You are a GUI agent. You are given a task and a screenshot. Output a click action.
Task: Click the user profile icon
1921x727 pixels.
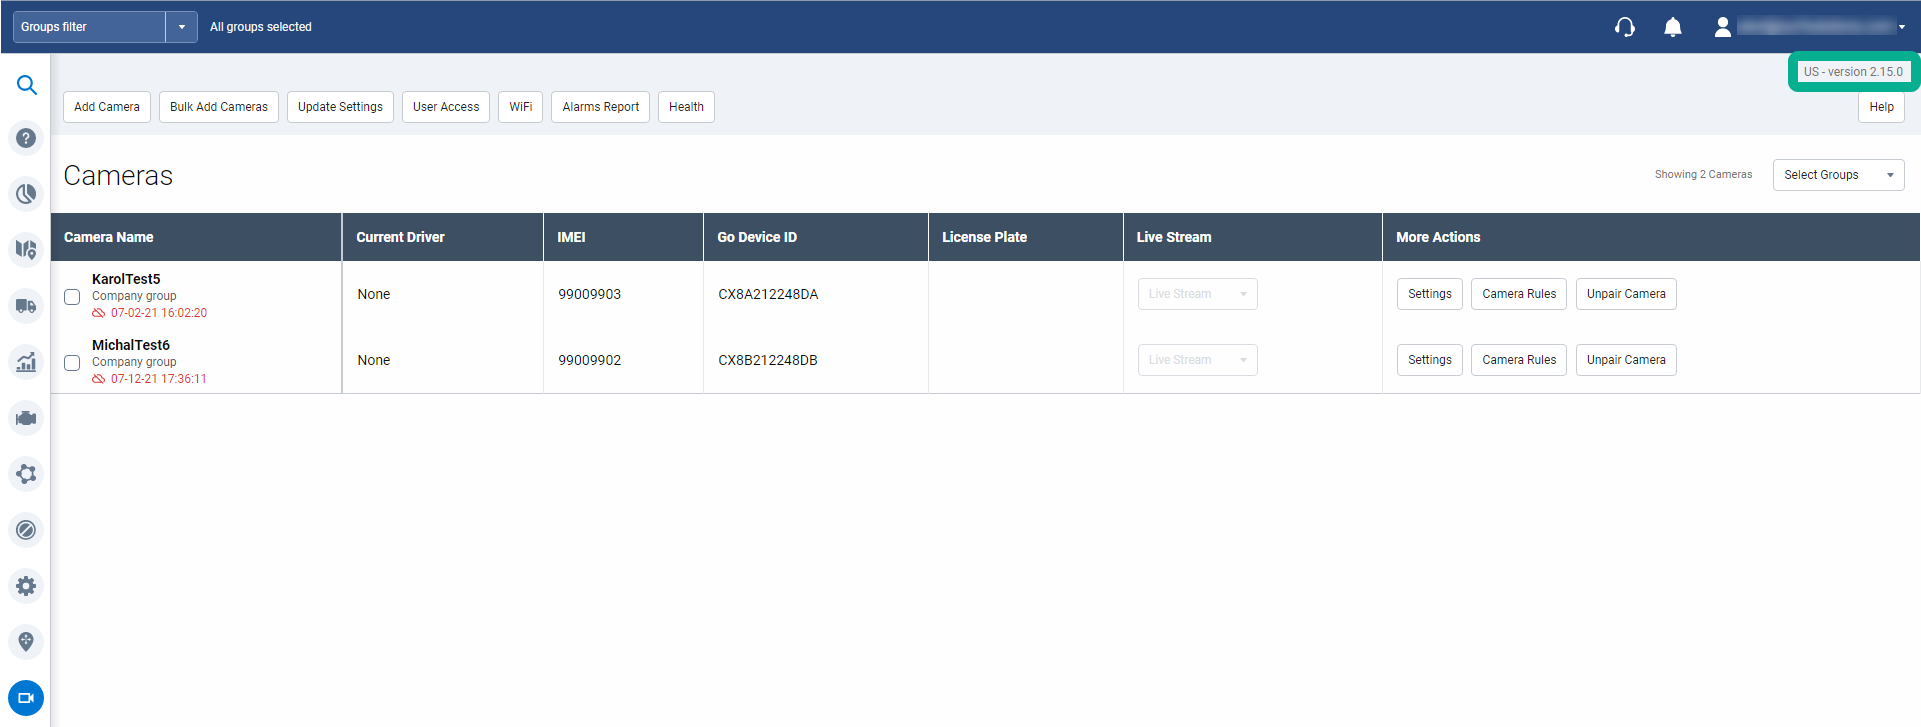(x=1722, y=27)
